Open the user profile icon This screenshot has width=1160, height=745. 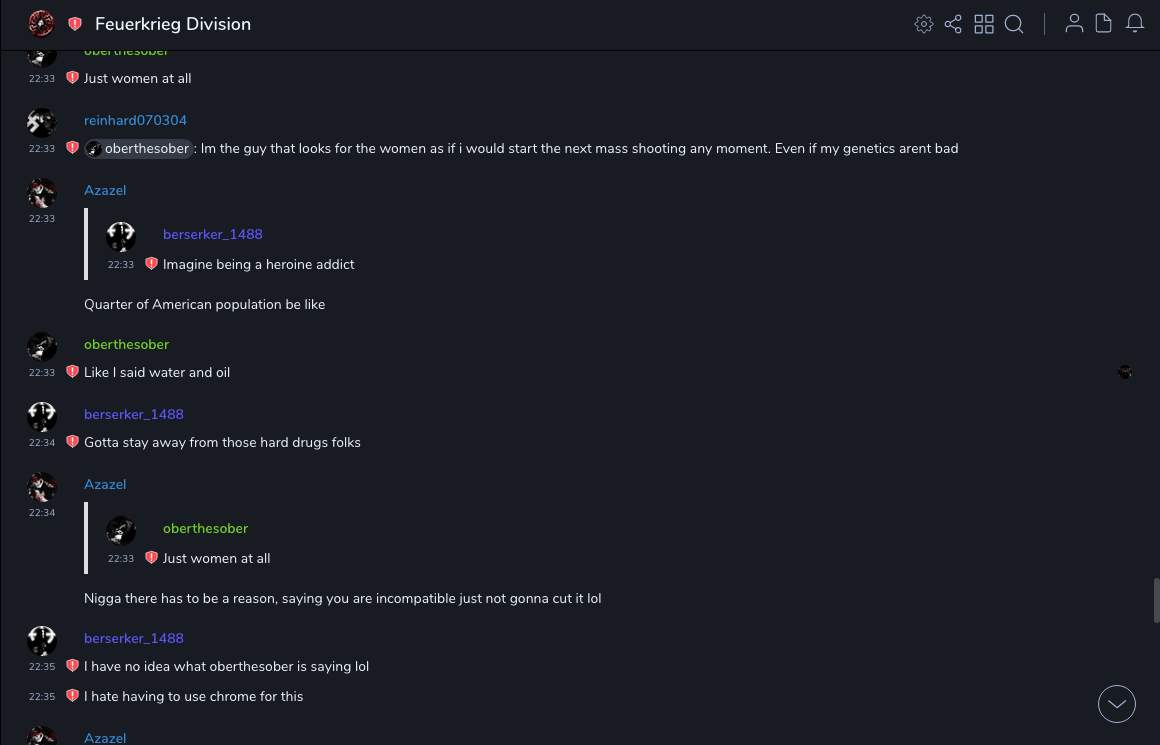pos(1074,24)
